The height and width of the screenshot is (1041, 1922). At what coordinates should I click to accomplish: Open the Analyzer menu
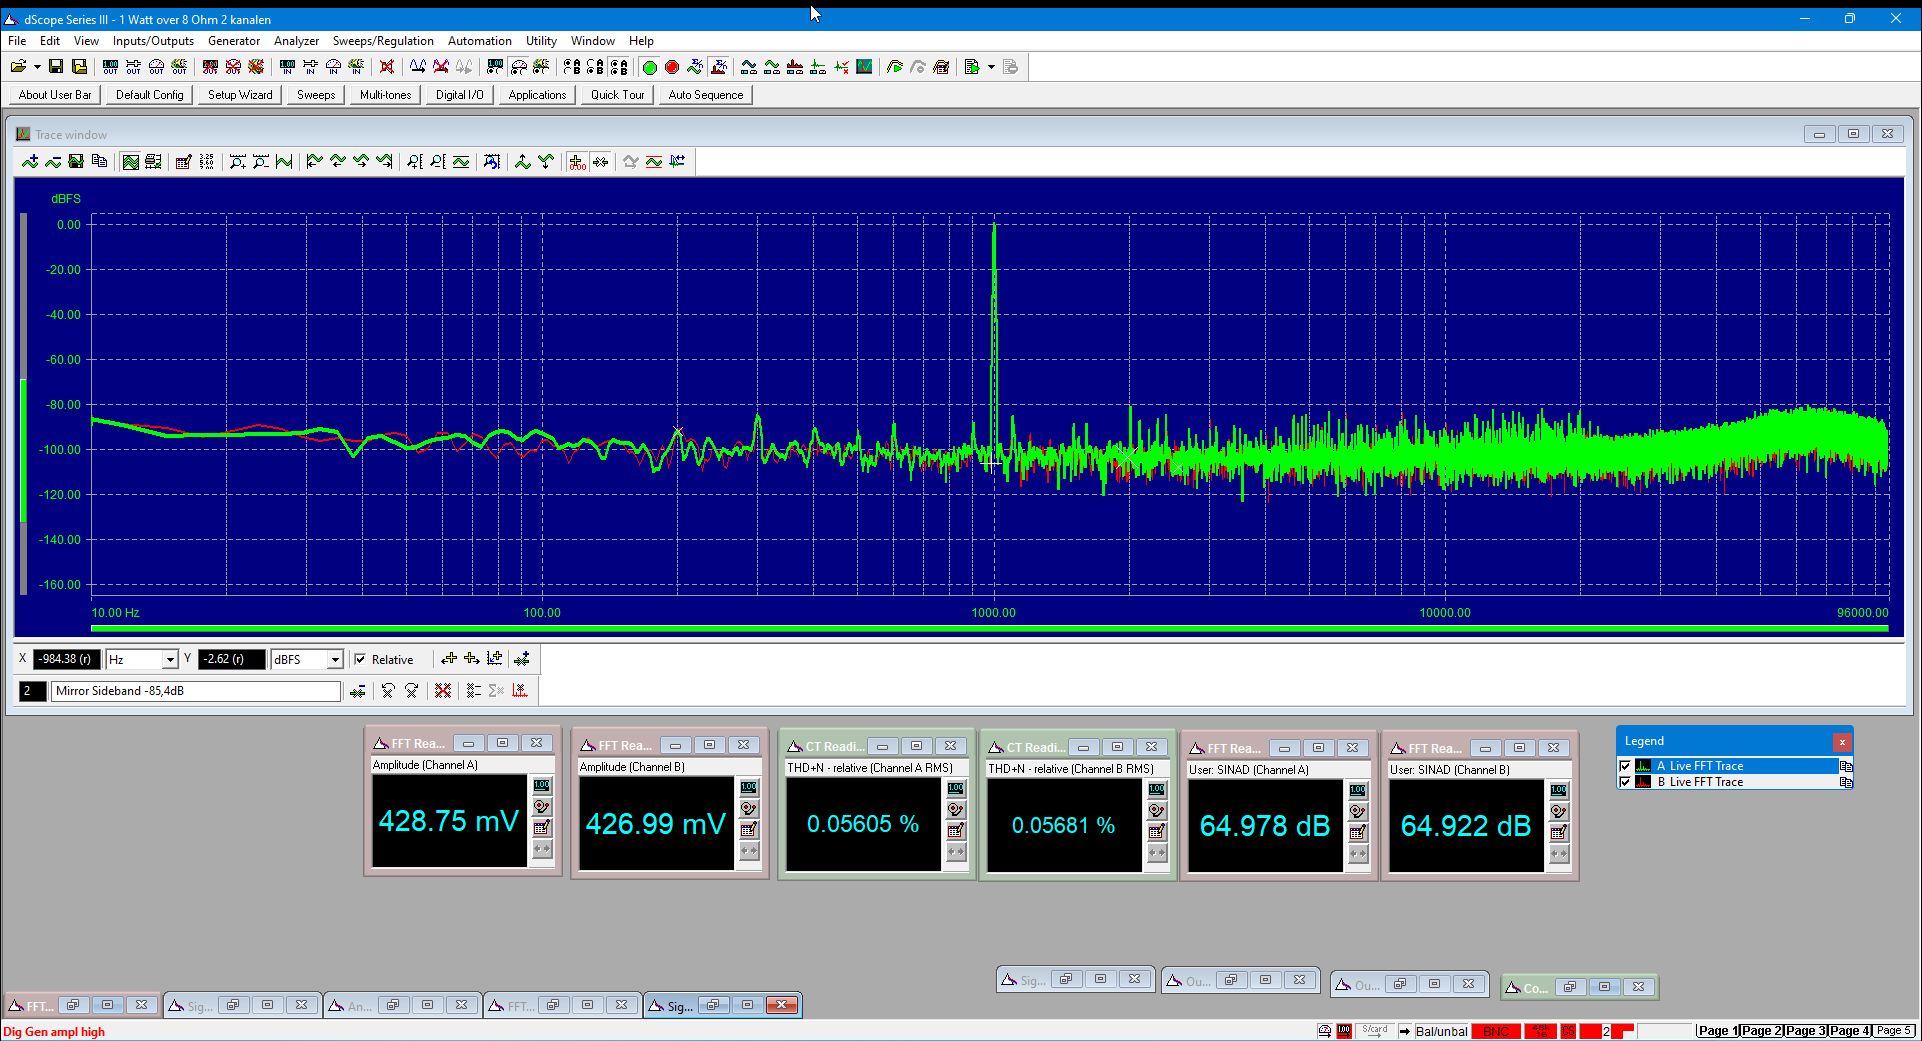pos(296,41)
